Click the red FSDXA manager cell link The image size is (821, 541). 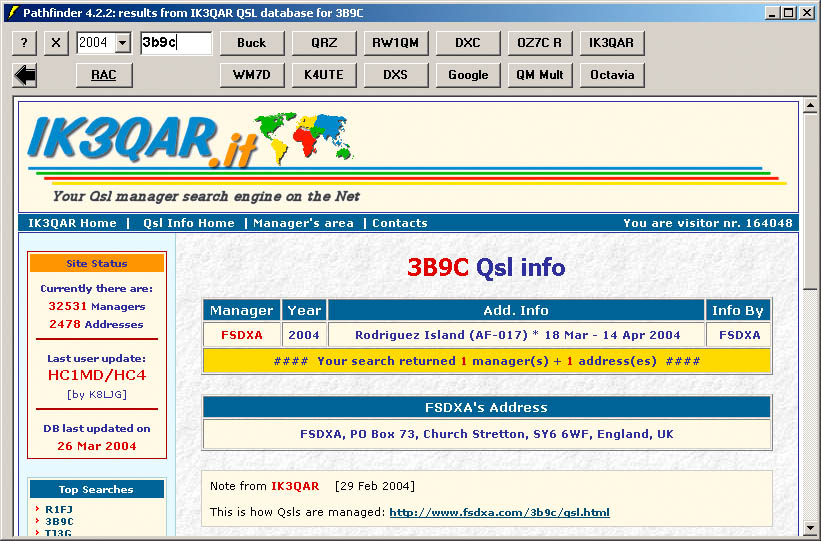click(x=241, y=335)
